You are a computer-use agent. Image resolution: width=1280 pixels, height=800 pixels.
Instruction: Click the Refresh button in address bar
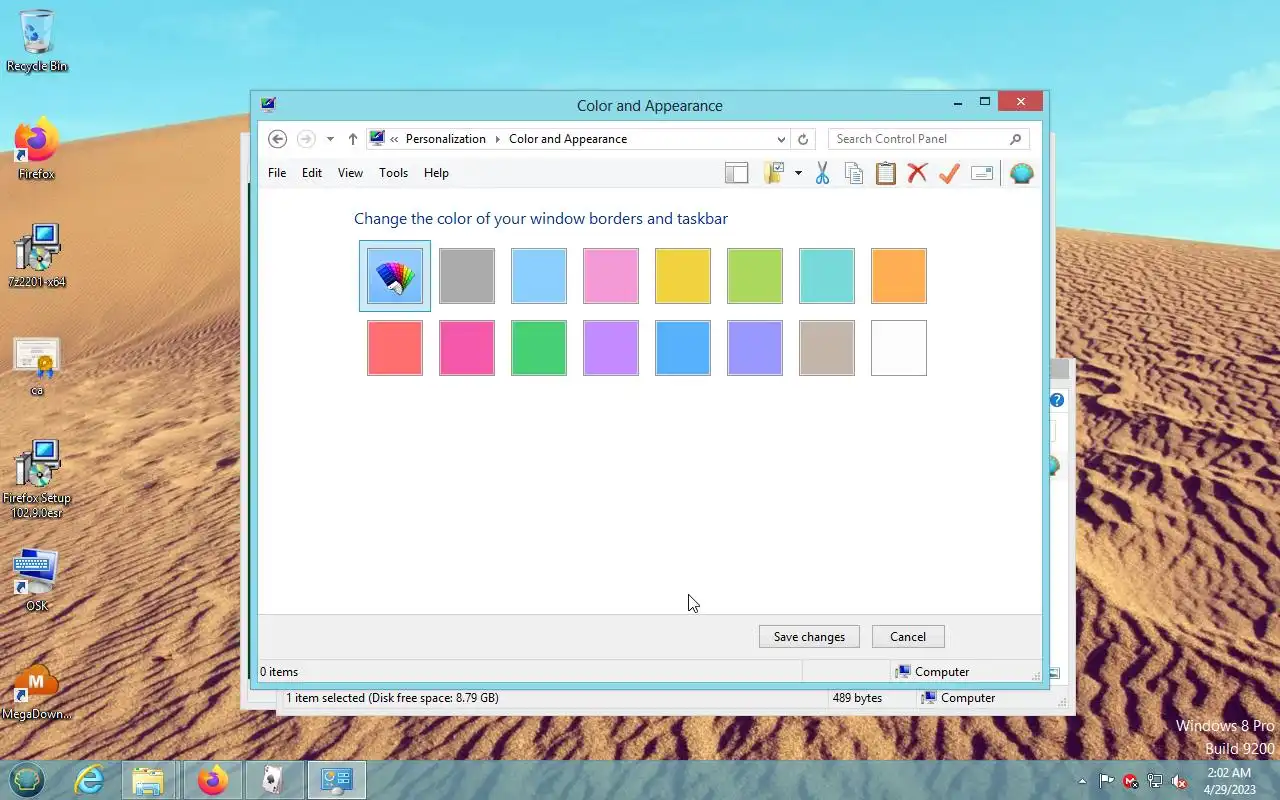point(802,139)
